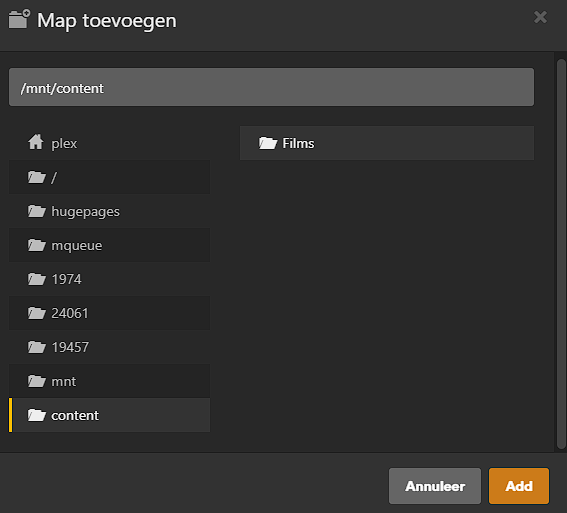Navigate to the mnt folder

pyautogui.click(x=109, y=381)
